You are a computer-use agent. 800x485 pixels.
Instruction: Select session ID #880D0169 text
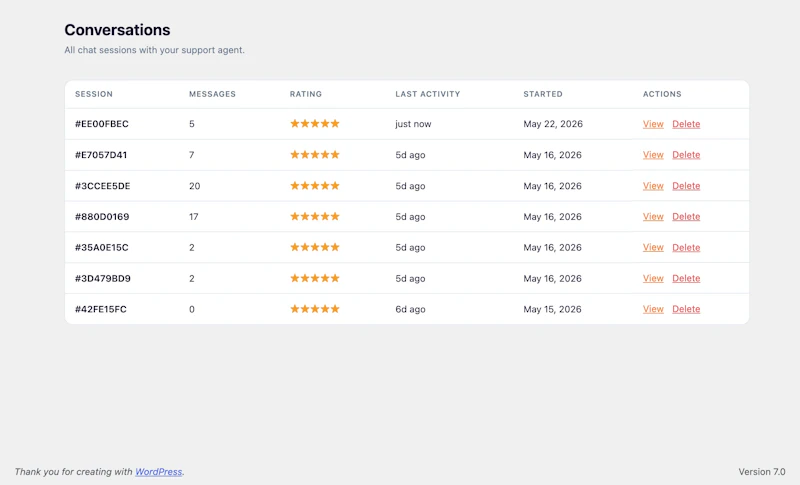click(x=102, y=217)
